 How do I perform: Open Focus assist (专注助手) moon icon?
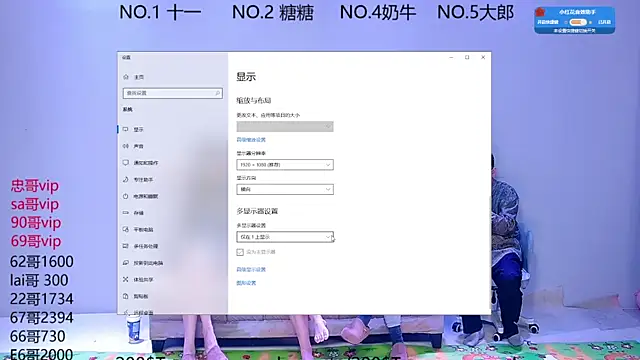click(x=126, y=179)
